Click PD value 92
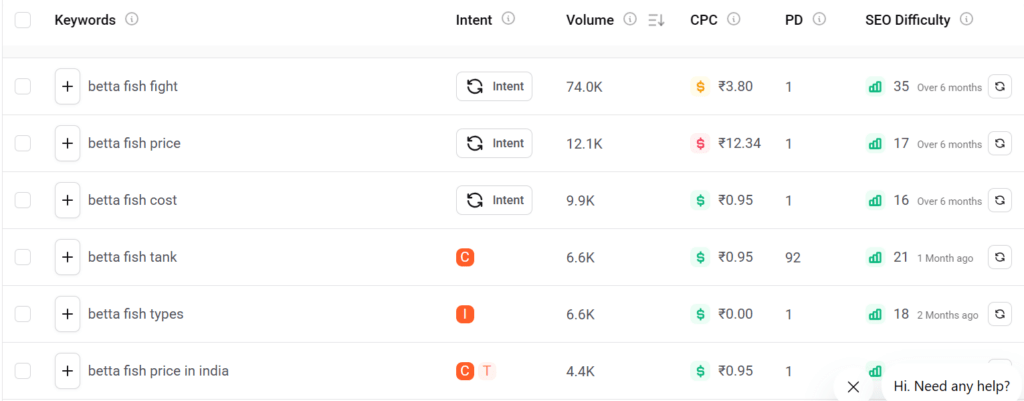Screen dimensions: 1024x401 point(793,257)
